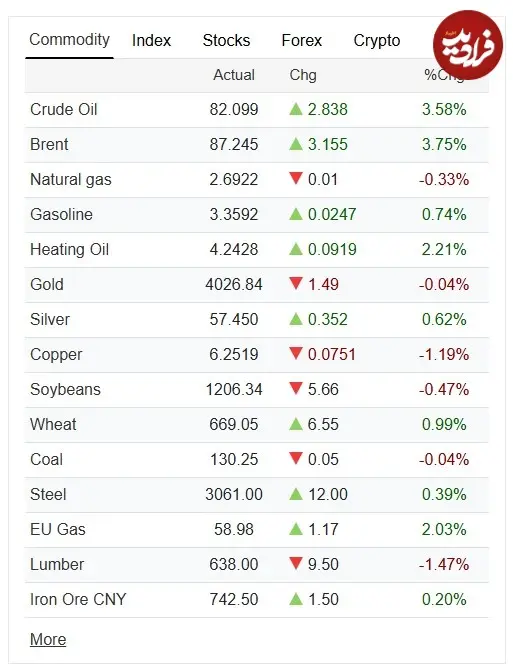Sort by the Chg column header
Viewport: 513px width, 672px height.
[x=303, y=75]
